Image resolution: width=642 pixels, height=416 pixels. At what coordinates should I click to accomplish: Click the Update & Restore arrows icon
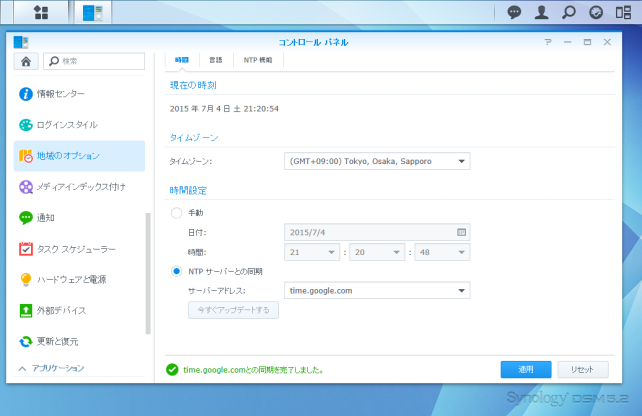pyautogui.click(x=26, y=341)
